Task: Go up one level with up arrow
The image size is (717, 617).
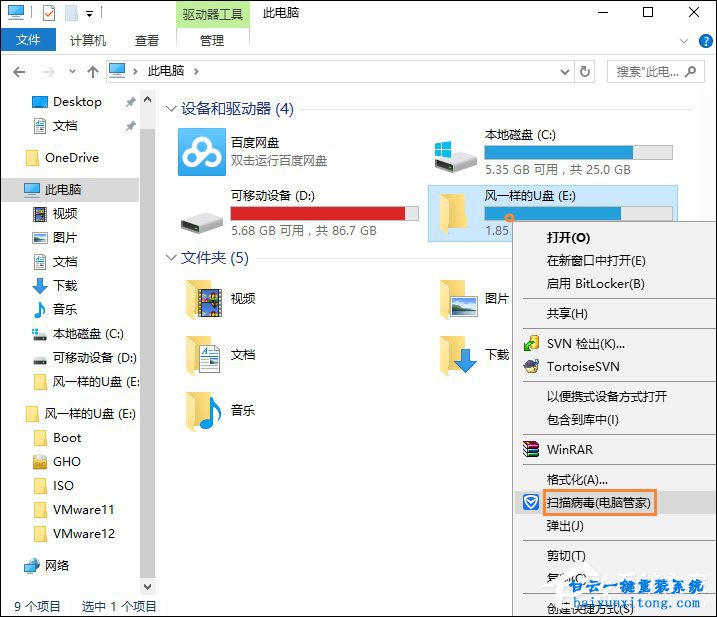Action: 93,71
